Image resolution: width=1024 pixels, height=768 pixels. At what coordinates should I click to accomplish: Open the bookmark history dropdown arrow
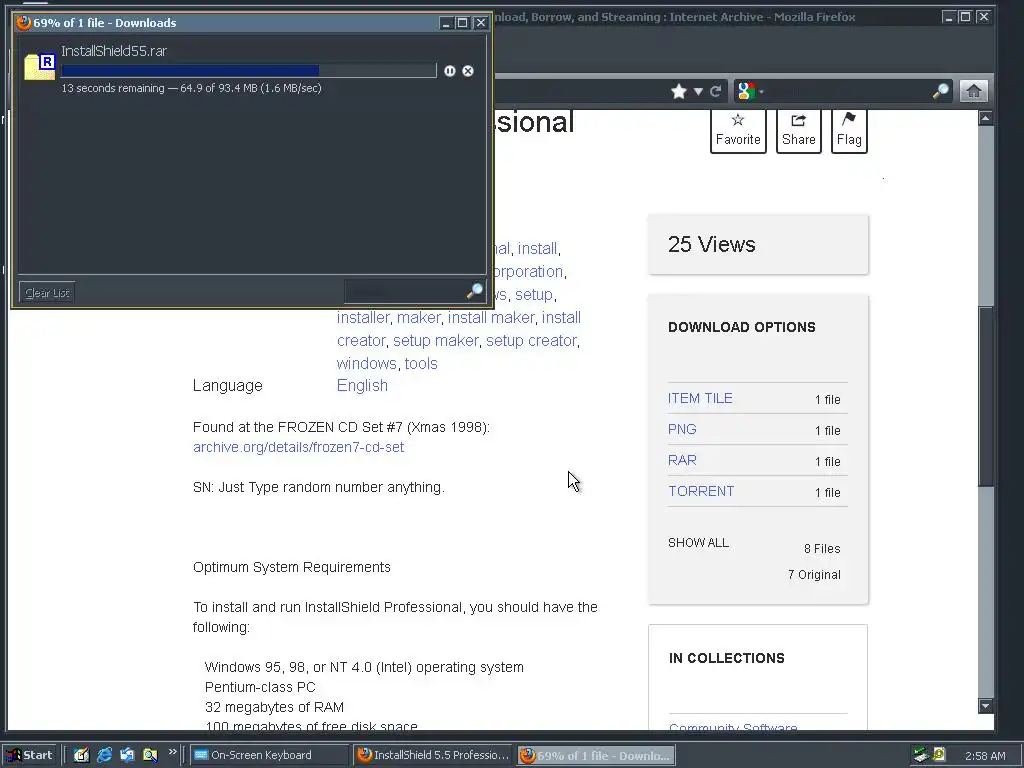click(x=698, y=91)
